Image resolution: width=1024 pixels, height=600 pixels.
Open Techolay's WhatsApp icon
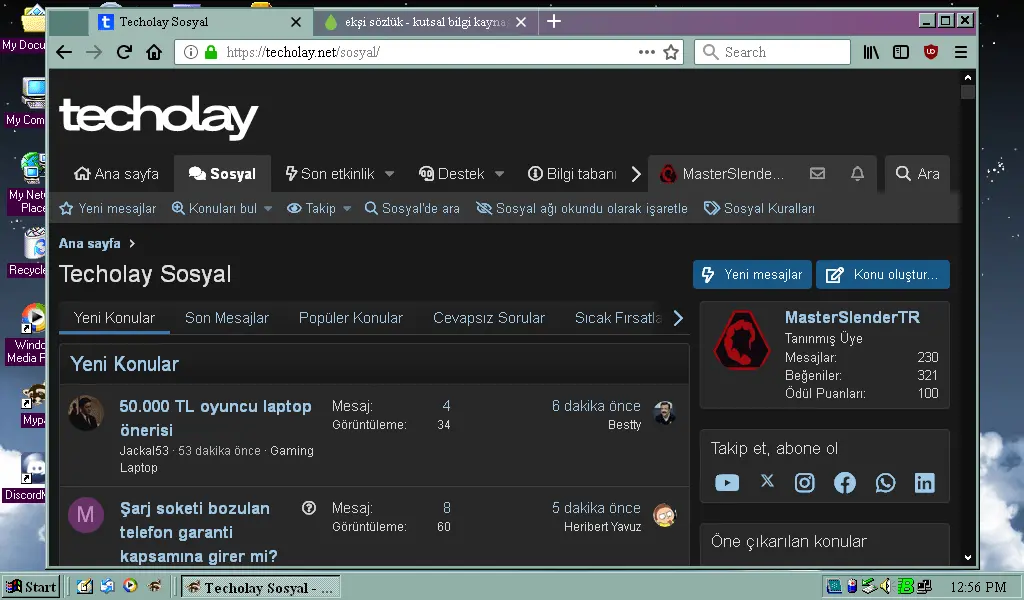tap(886, 483)
